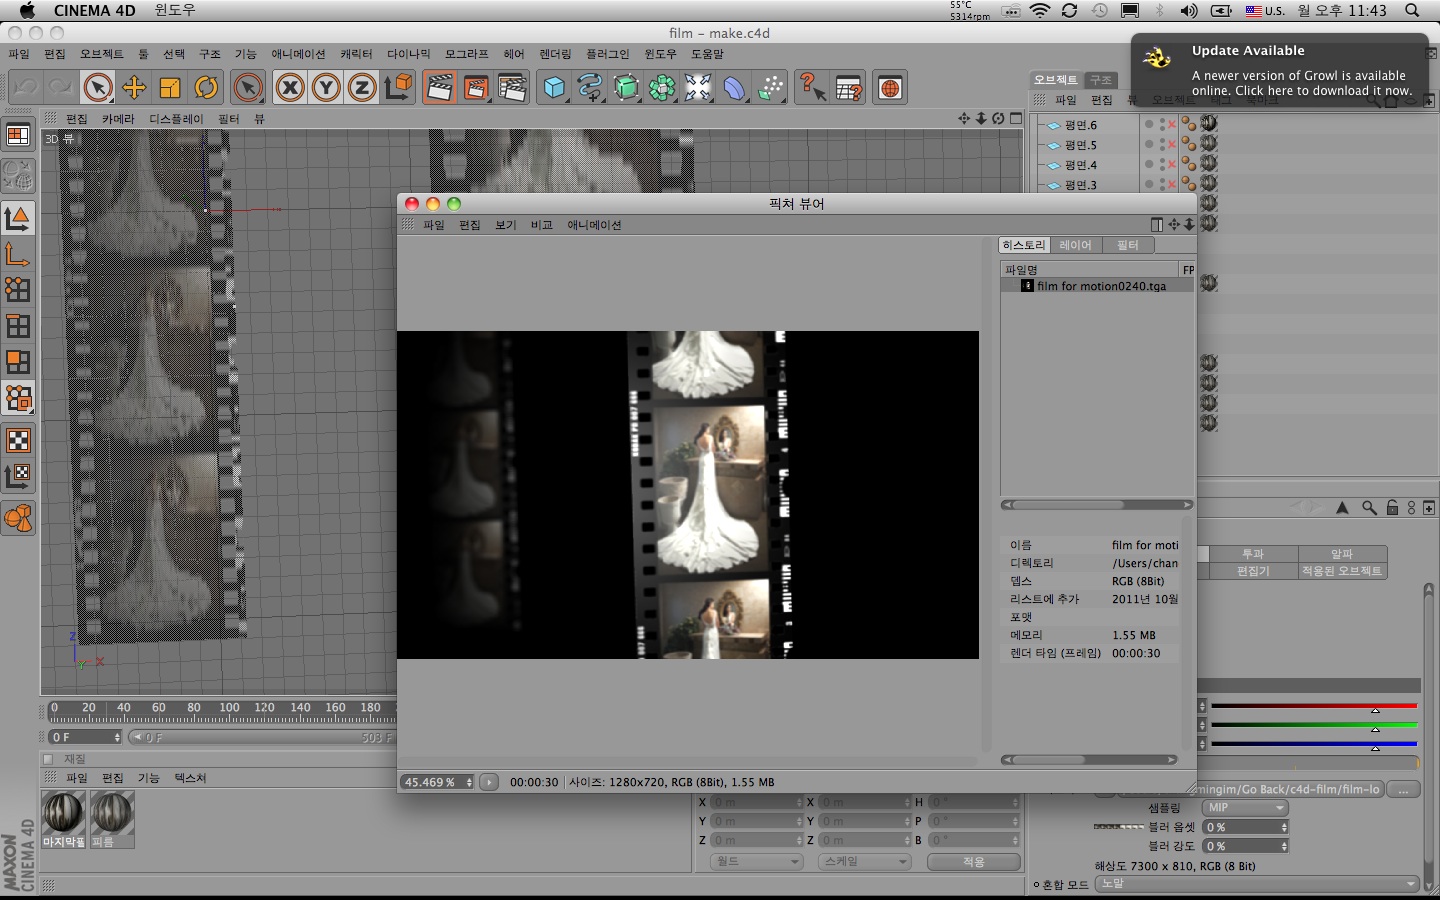1440x900 pixels.
Task: Switch the world/object coordinate system icon
Action: 398,88
